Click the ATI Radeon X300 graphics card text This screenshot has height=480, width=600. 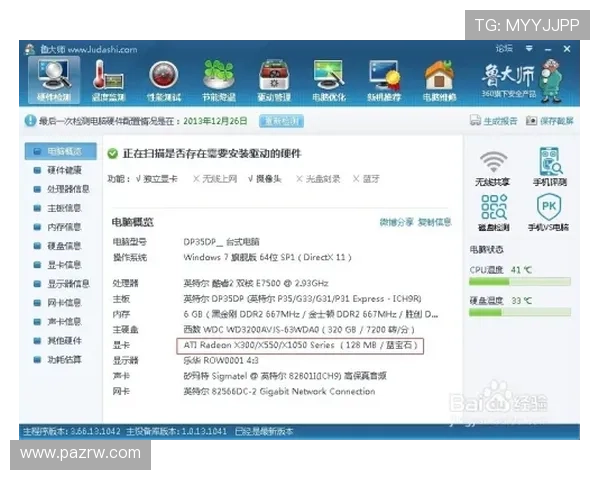pyautogui.click(x=300, y=345)
